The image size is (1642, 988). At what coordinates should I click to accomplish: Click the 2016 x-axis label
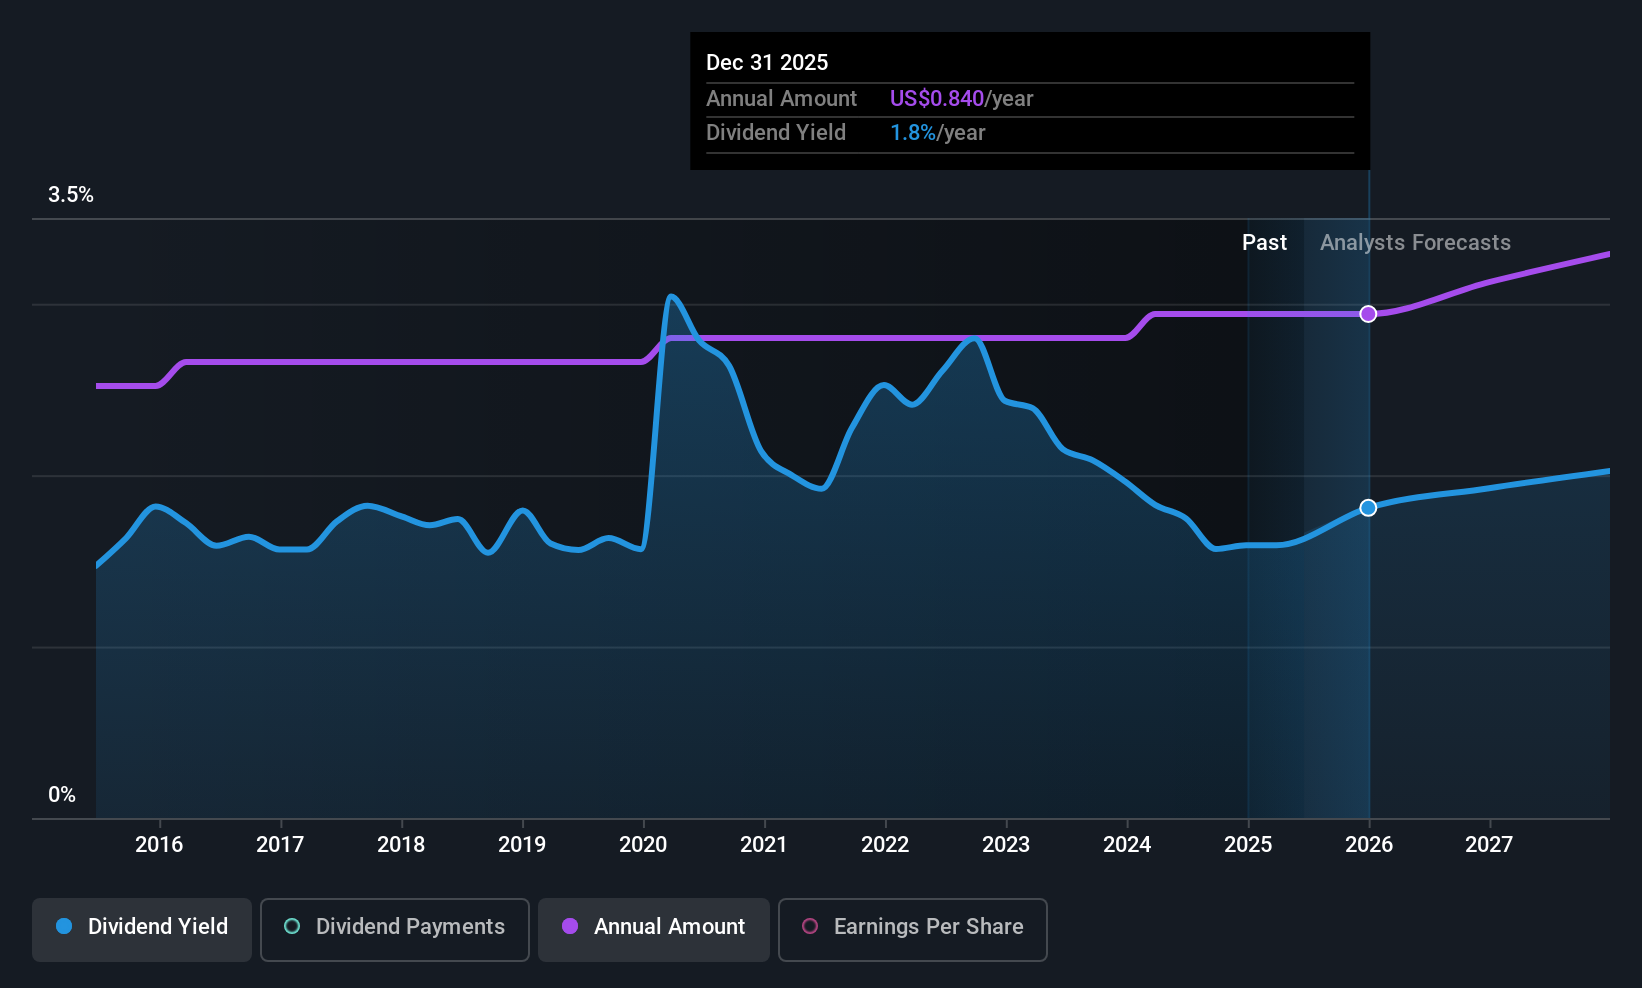click(x=159, y=844)
